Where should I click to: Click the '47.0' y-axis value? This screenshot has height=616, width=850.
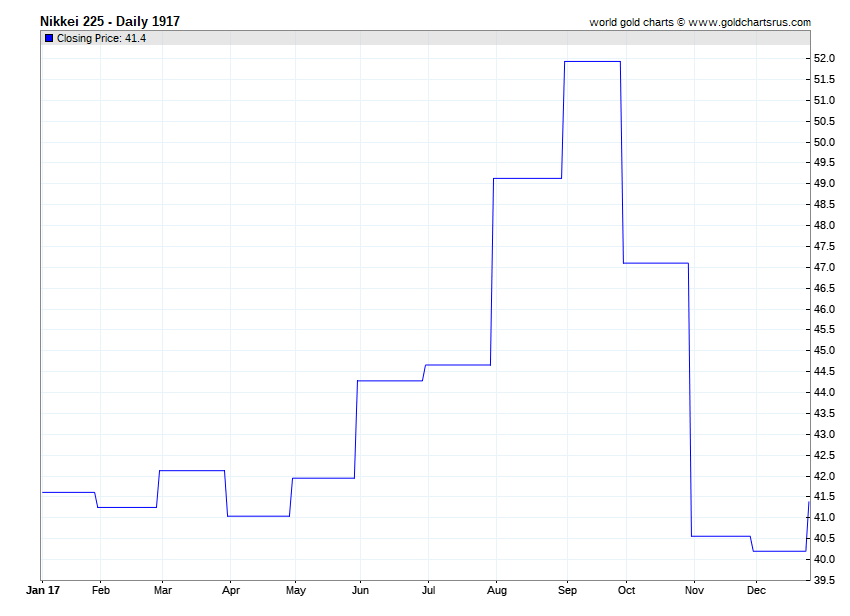[x=824, y=267]
